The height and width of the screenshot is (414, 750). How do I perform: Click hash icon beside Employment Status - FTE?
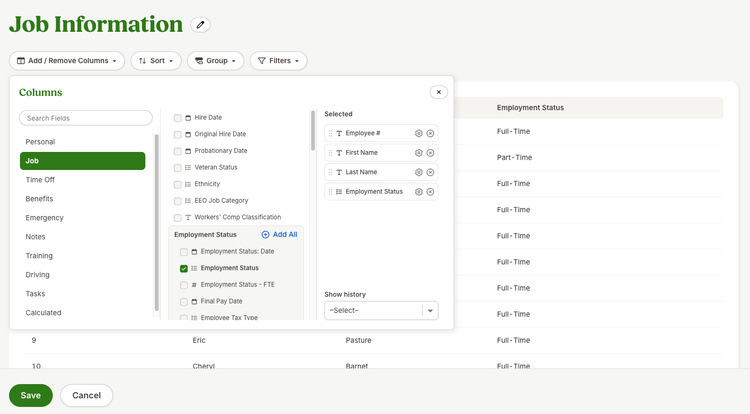click(x=194, y=285)
